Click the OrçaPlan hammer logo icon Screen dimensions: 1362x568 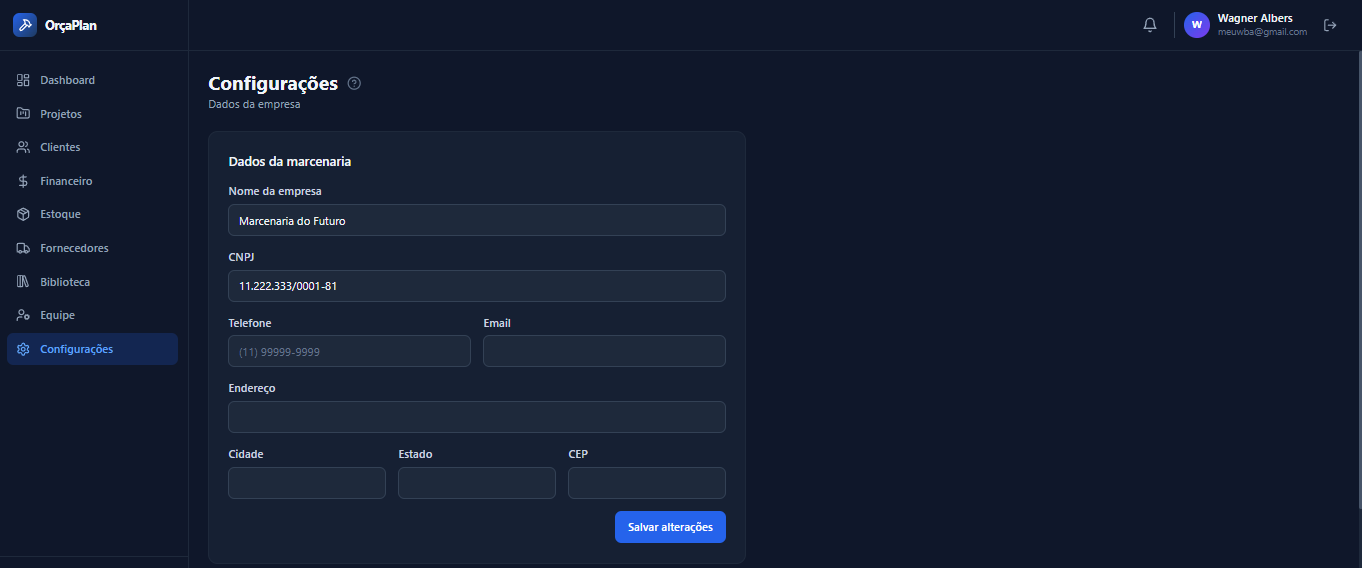25,25
